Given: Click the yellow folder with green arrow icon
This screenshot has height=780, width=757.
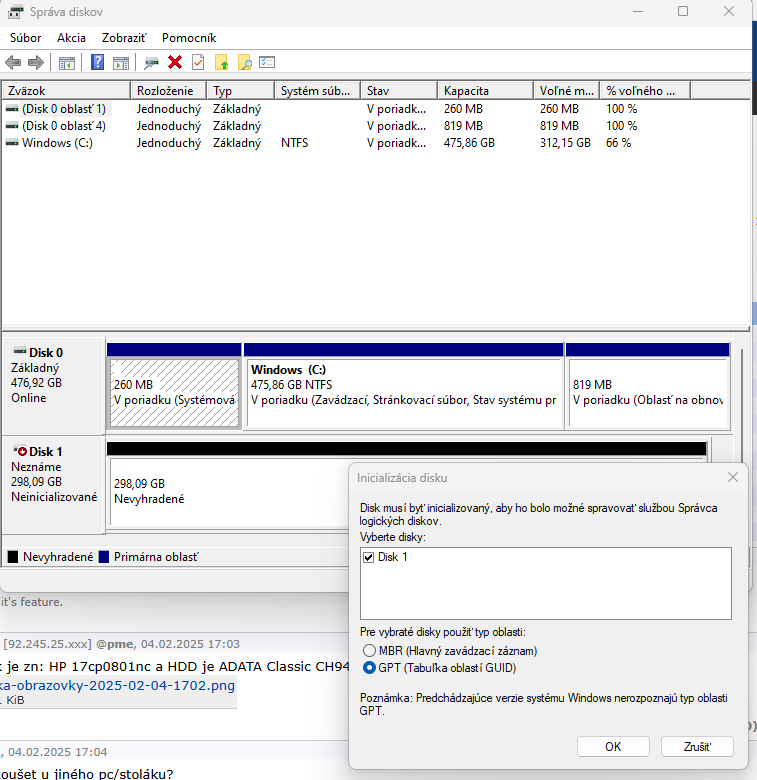Looking at the screenshot, I should pyautogui.click(x=222, y=62).
